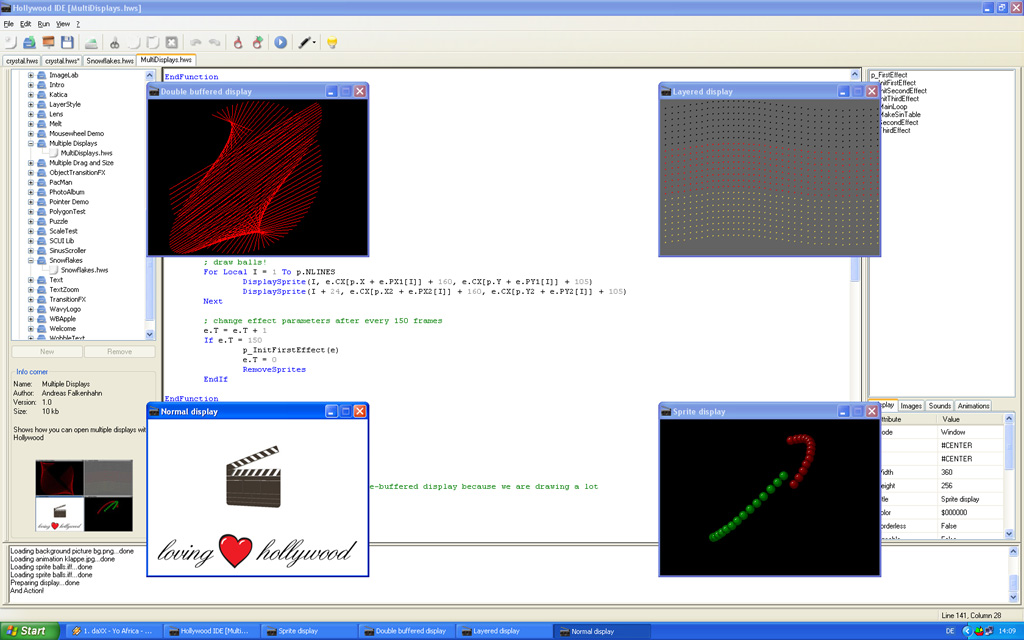Click the black pen toolbar icon
Screen dimensions: 1024x640
click(x=304, y=42)
